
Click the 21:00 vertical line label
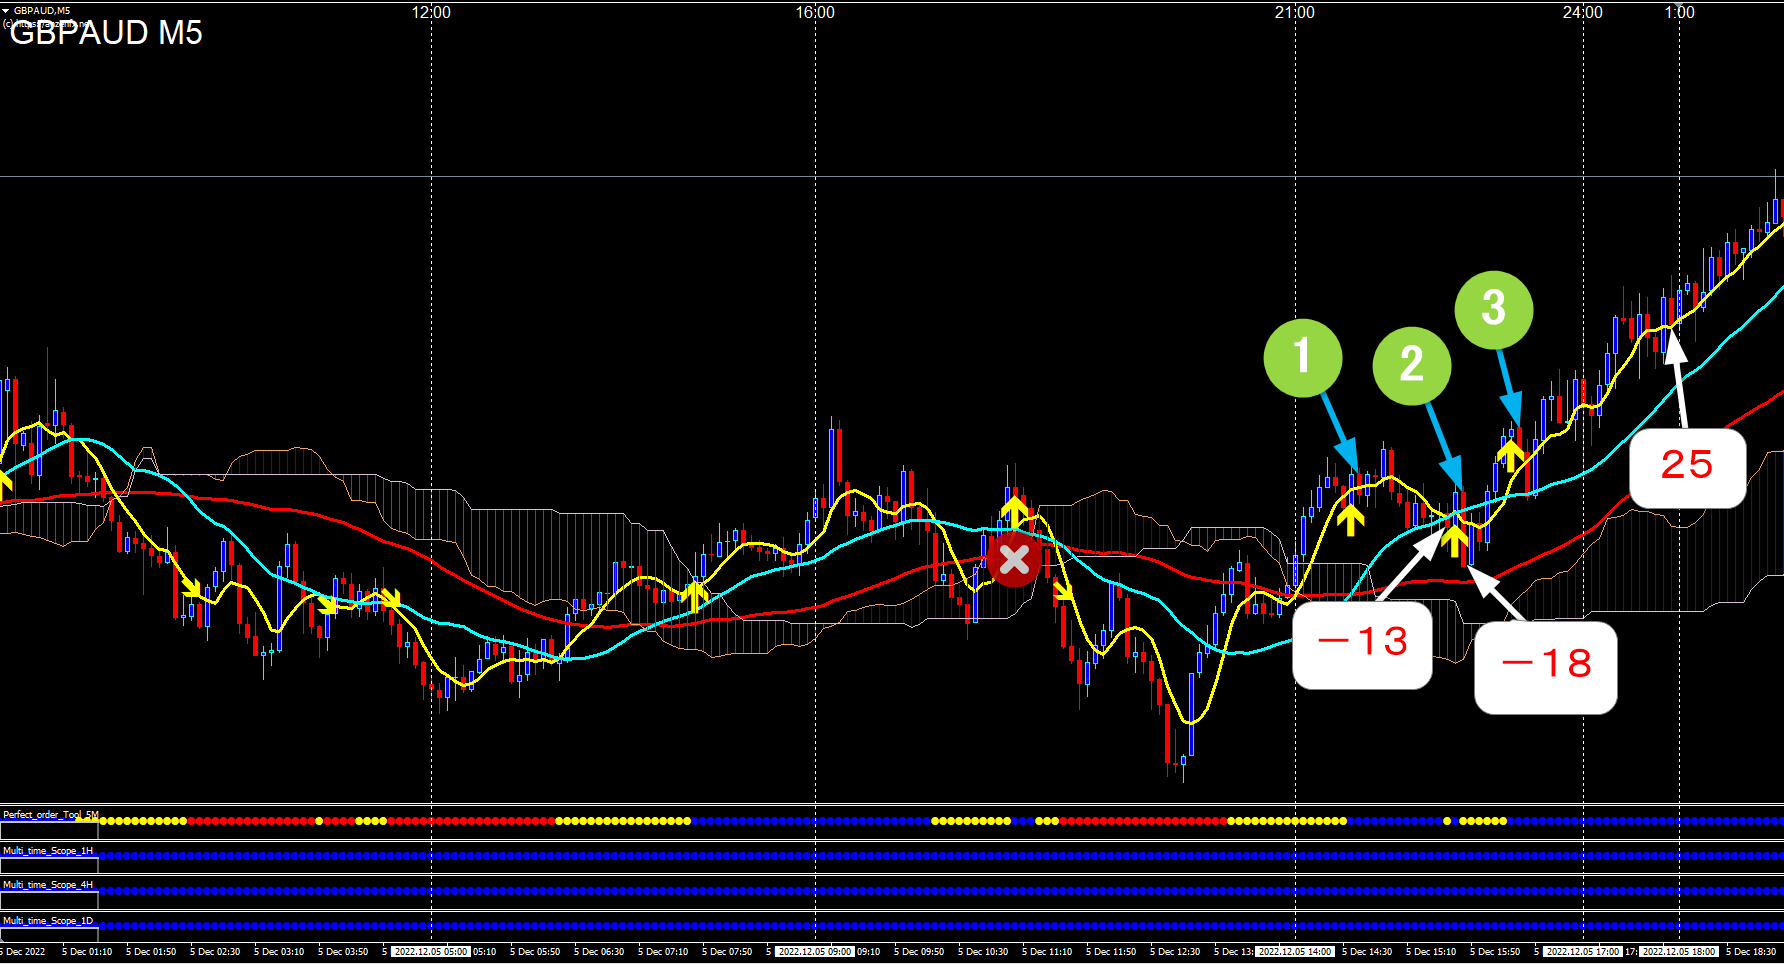coord(1295,12)
